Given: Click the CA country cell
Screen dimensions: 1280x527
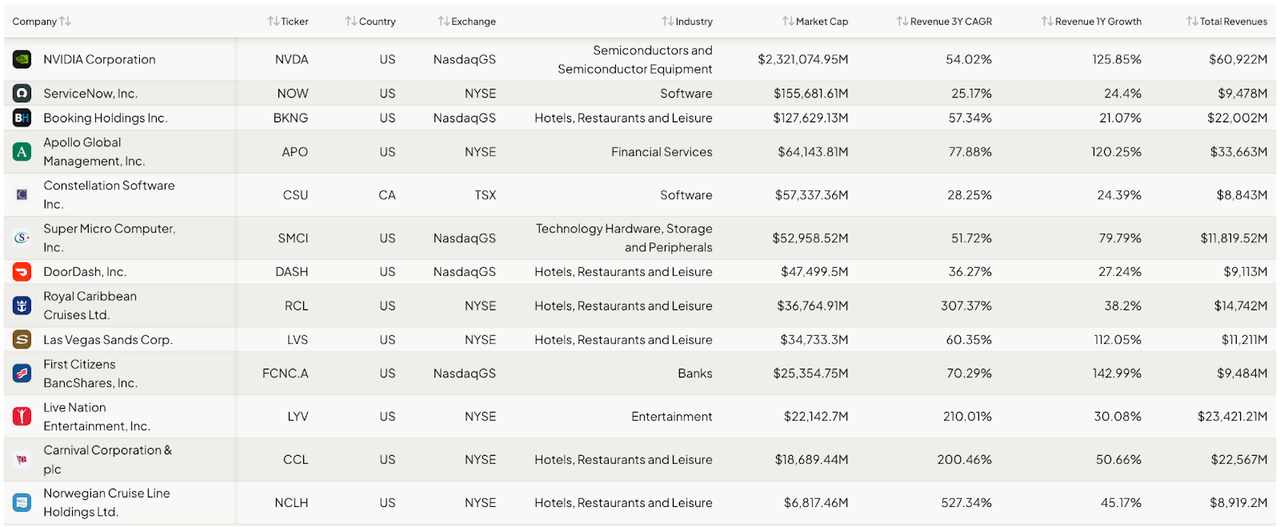Looking at the screenshot, I should coord(387,195).
